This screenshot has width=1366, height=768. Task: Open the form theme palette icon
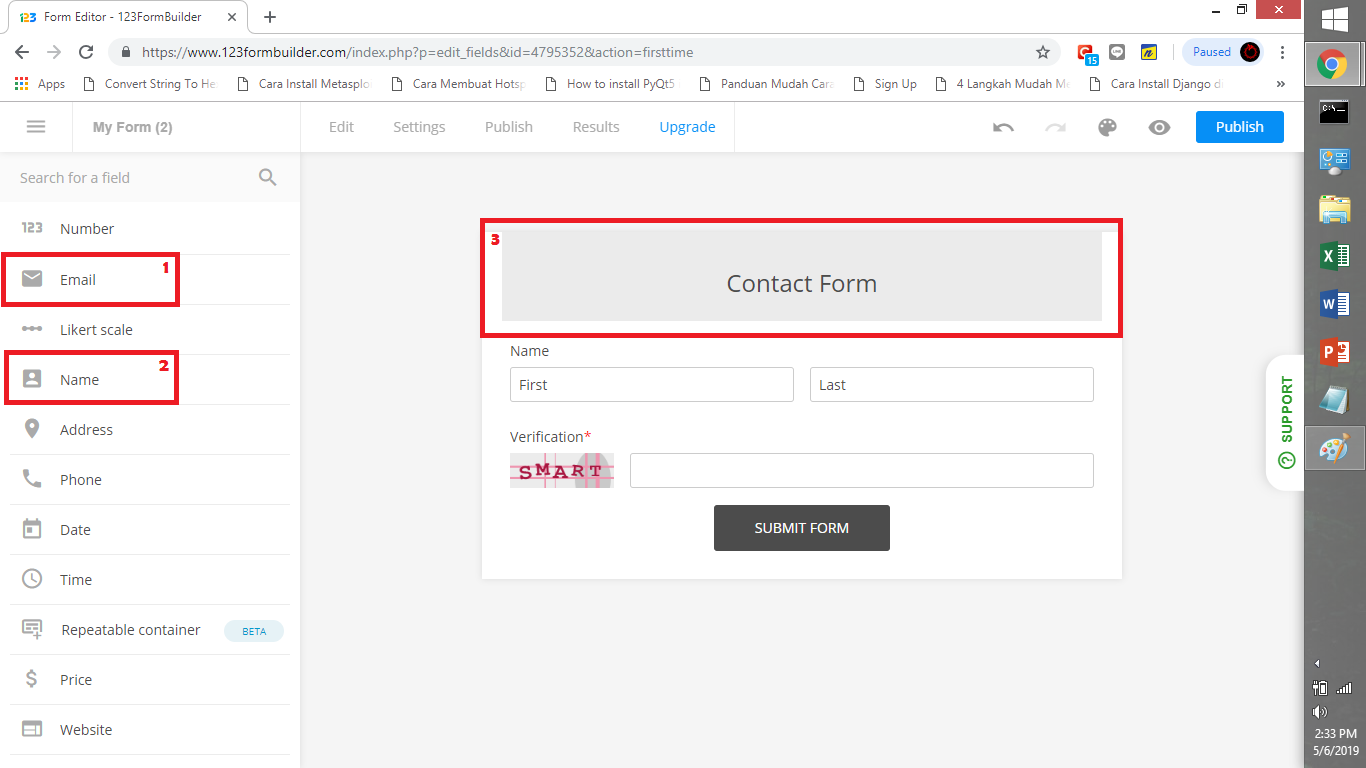click(1107, 127)
